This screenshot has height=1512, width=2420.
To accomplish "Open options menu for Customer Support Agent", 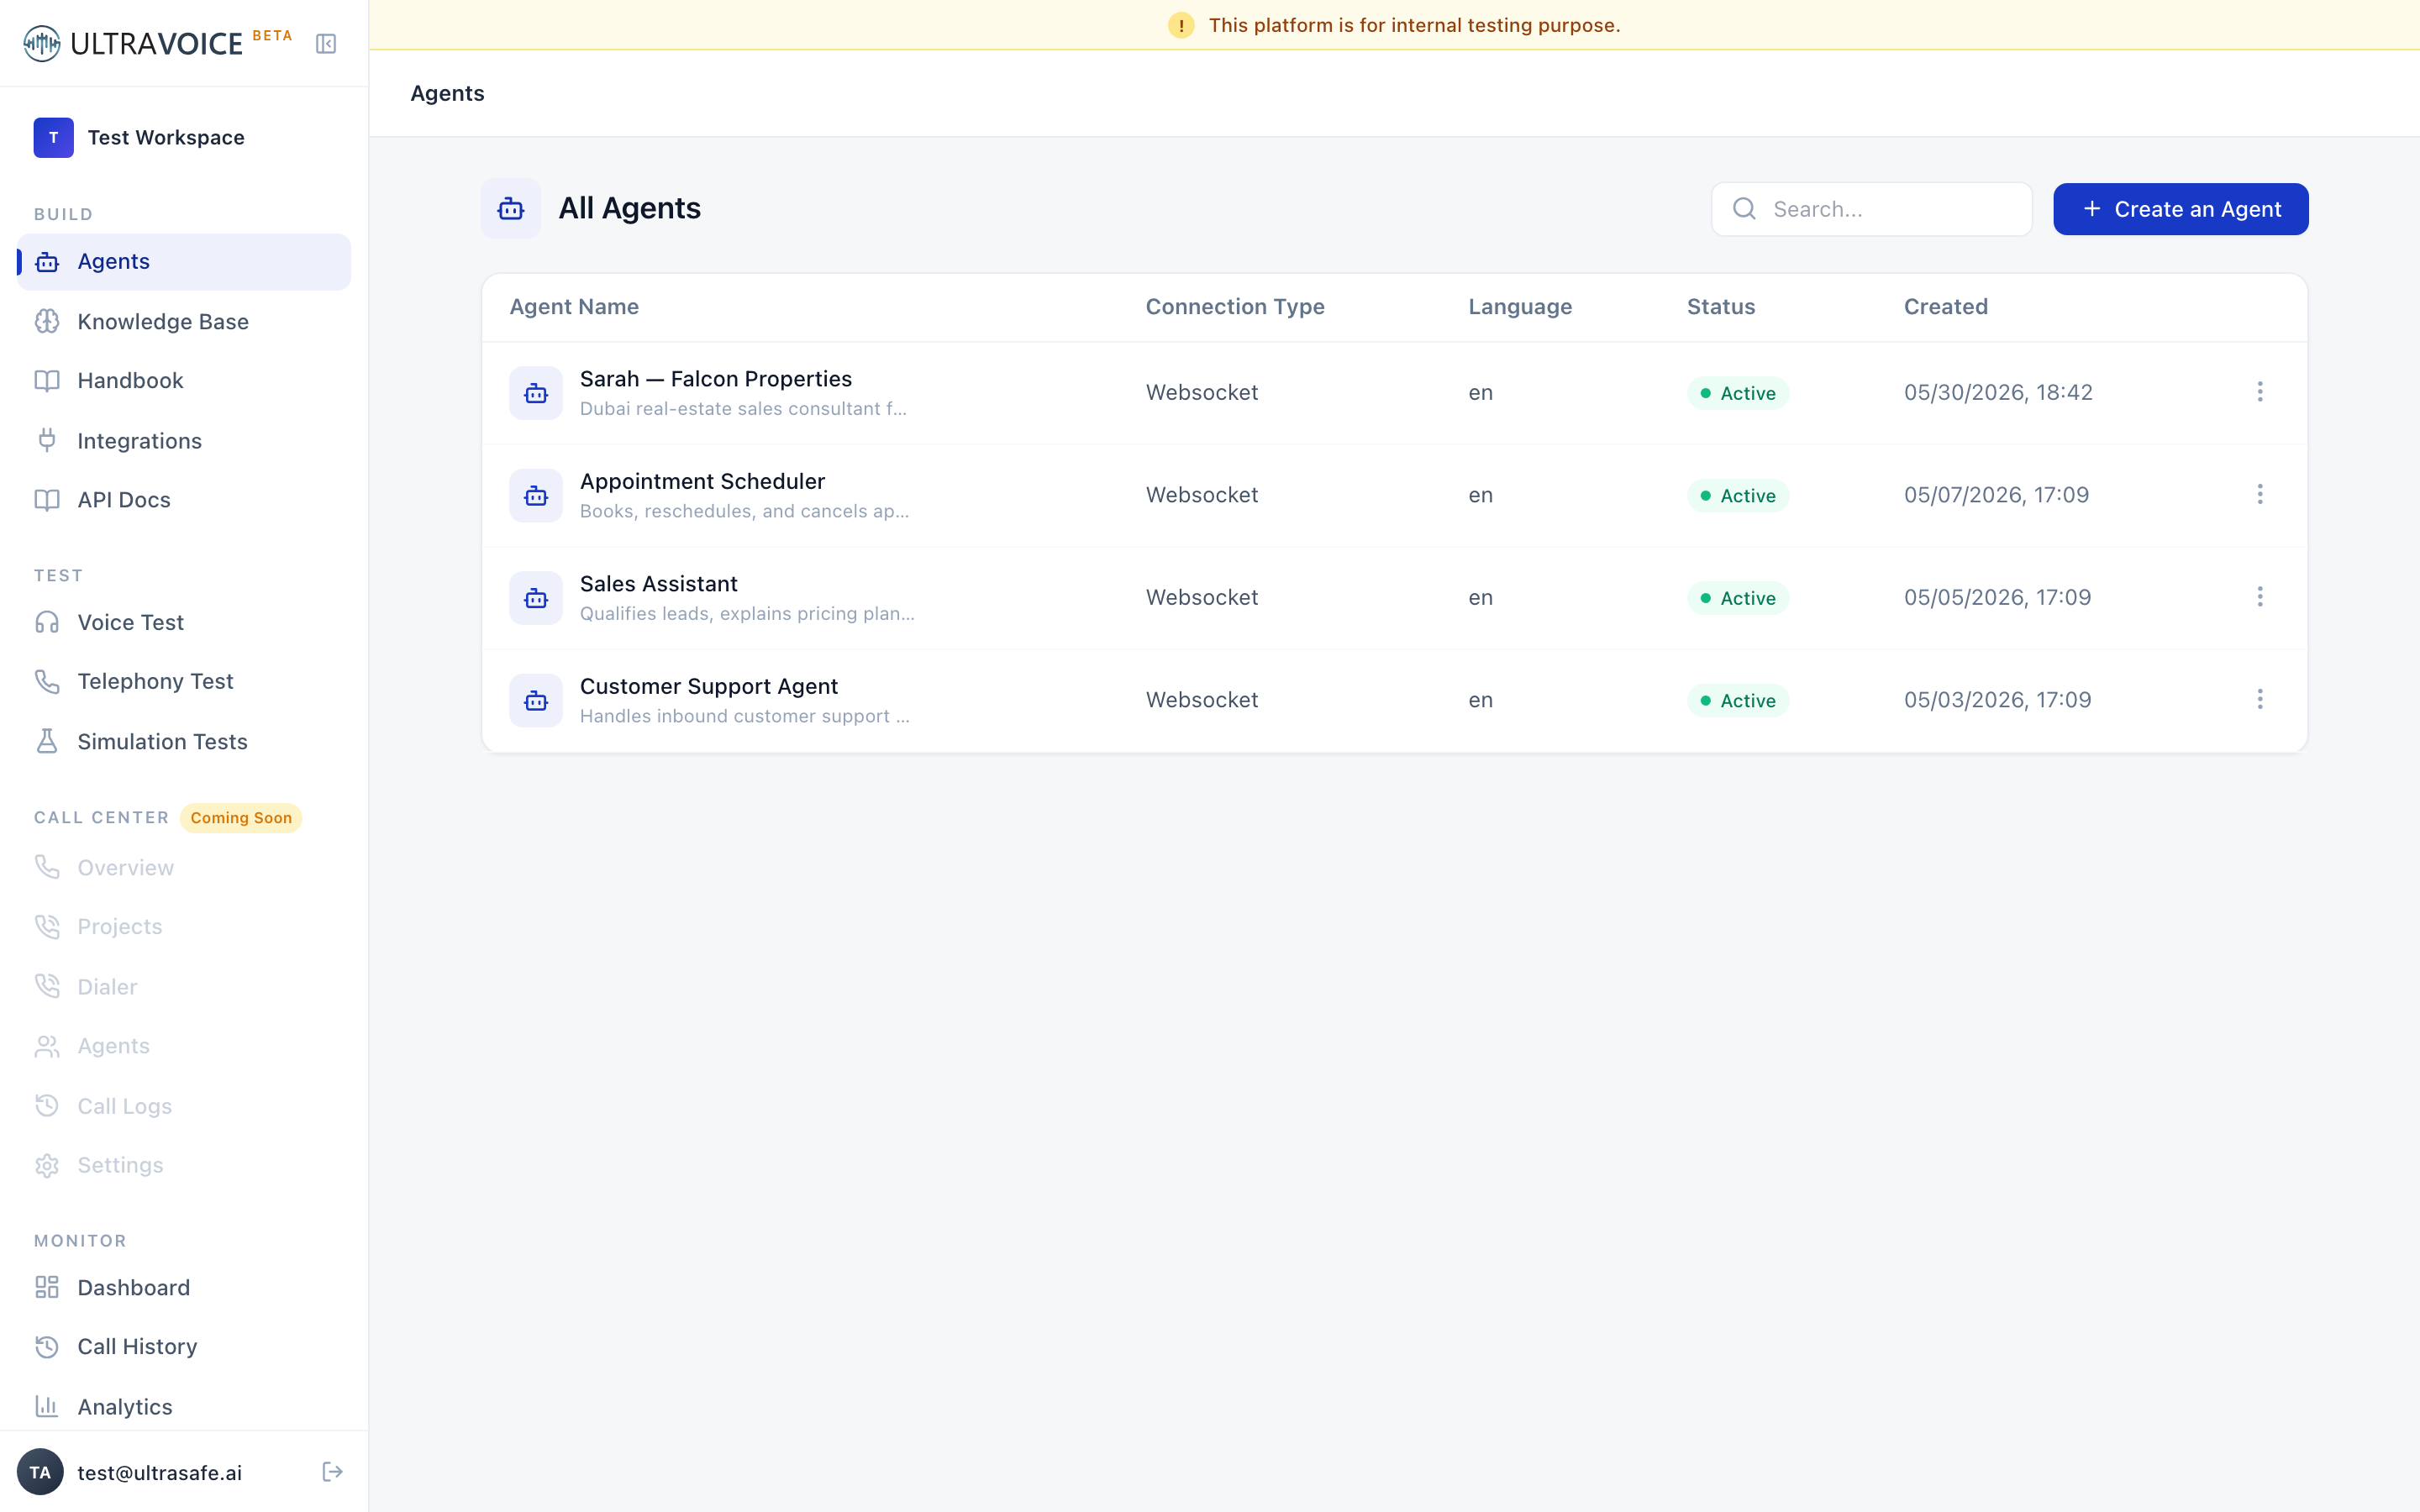I will (x=2260, y=699).
